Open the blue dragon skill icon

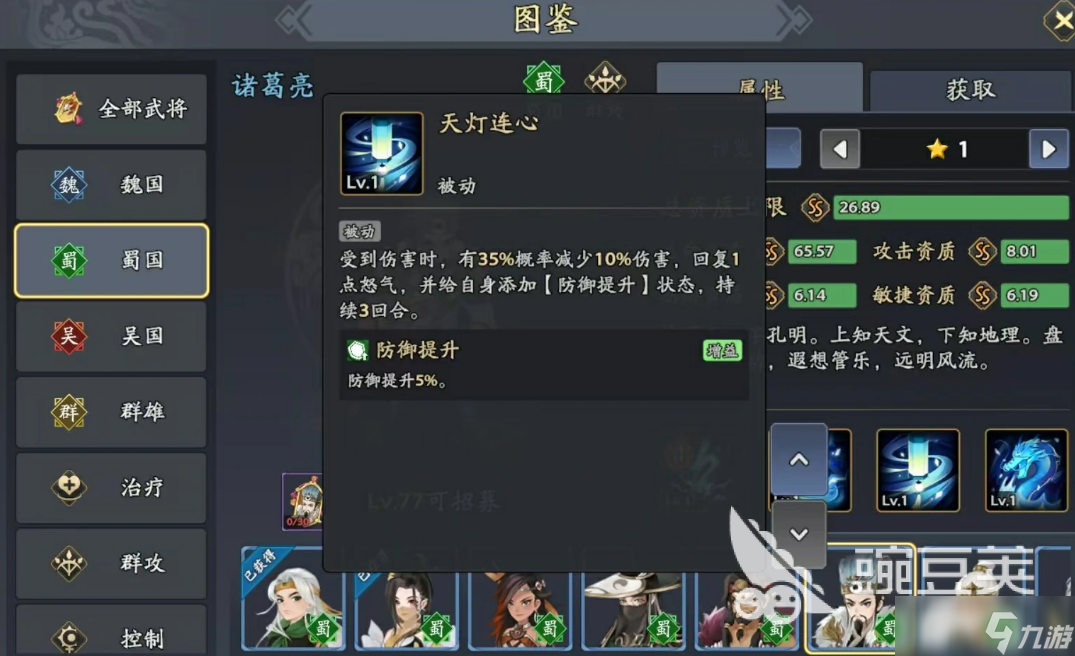pos(1026,470)
